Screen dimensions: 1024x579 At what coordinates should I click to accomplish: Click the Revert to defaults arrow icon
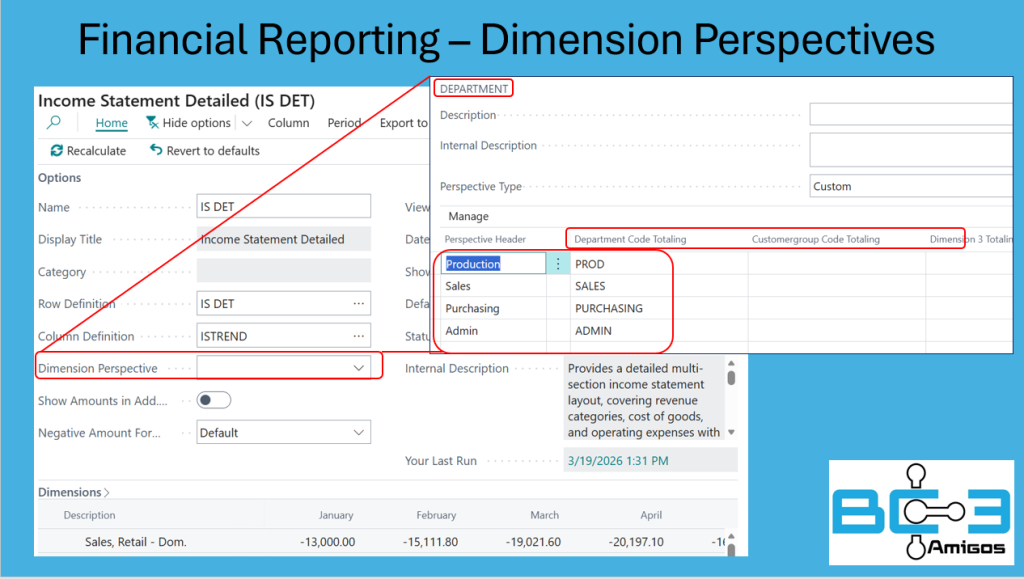(156, 151)
